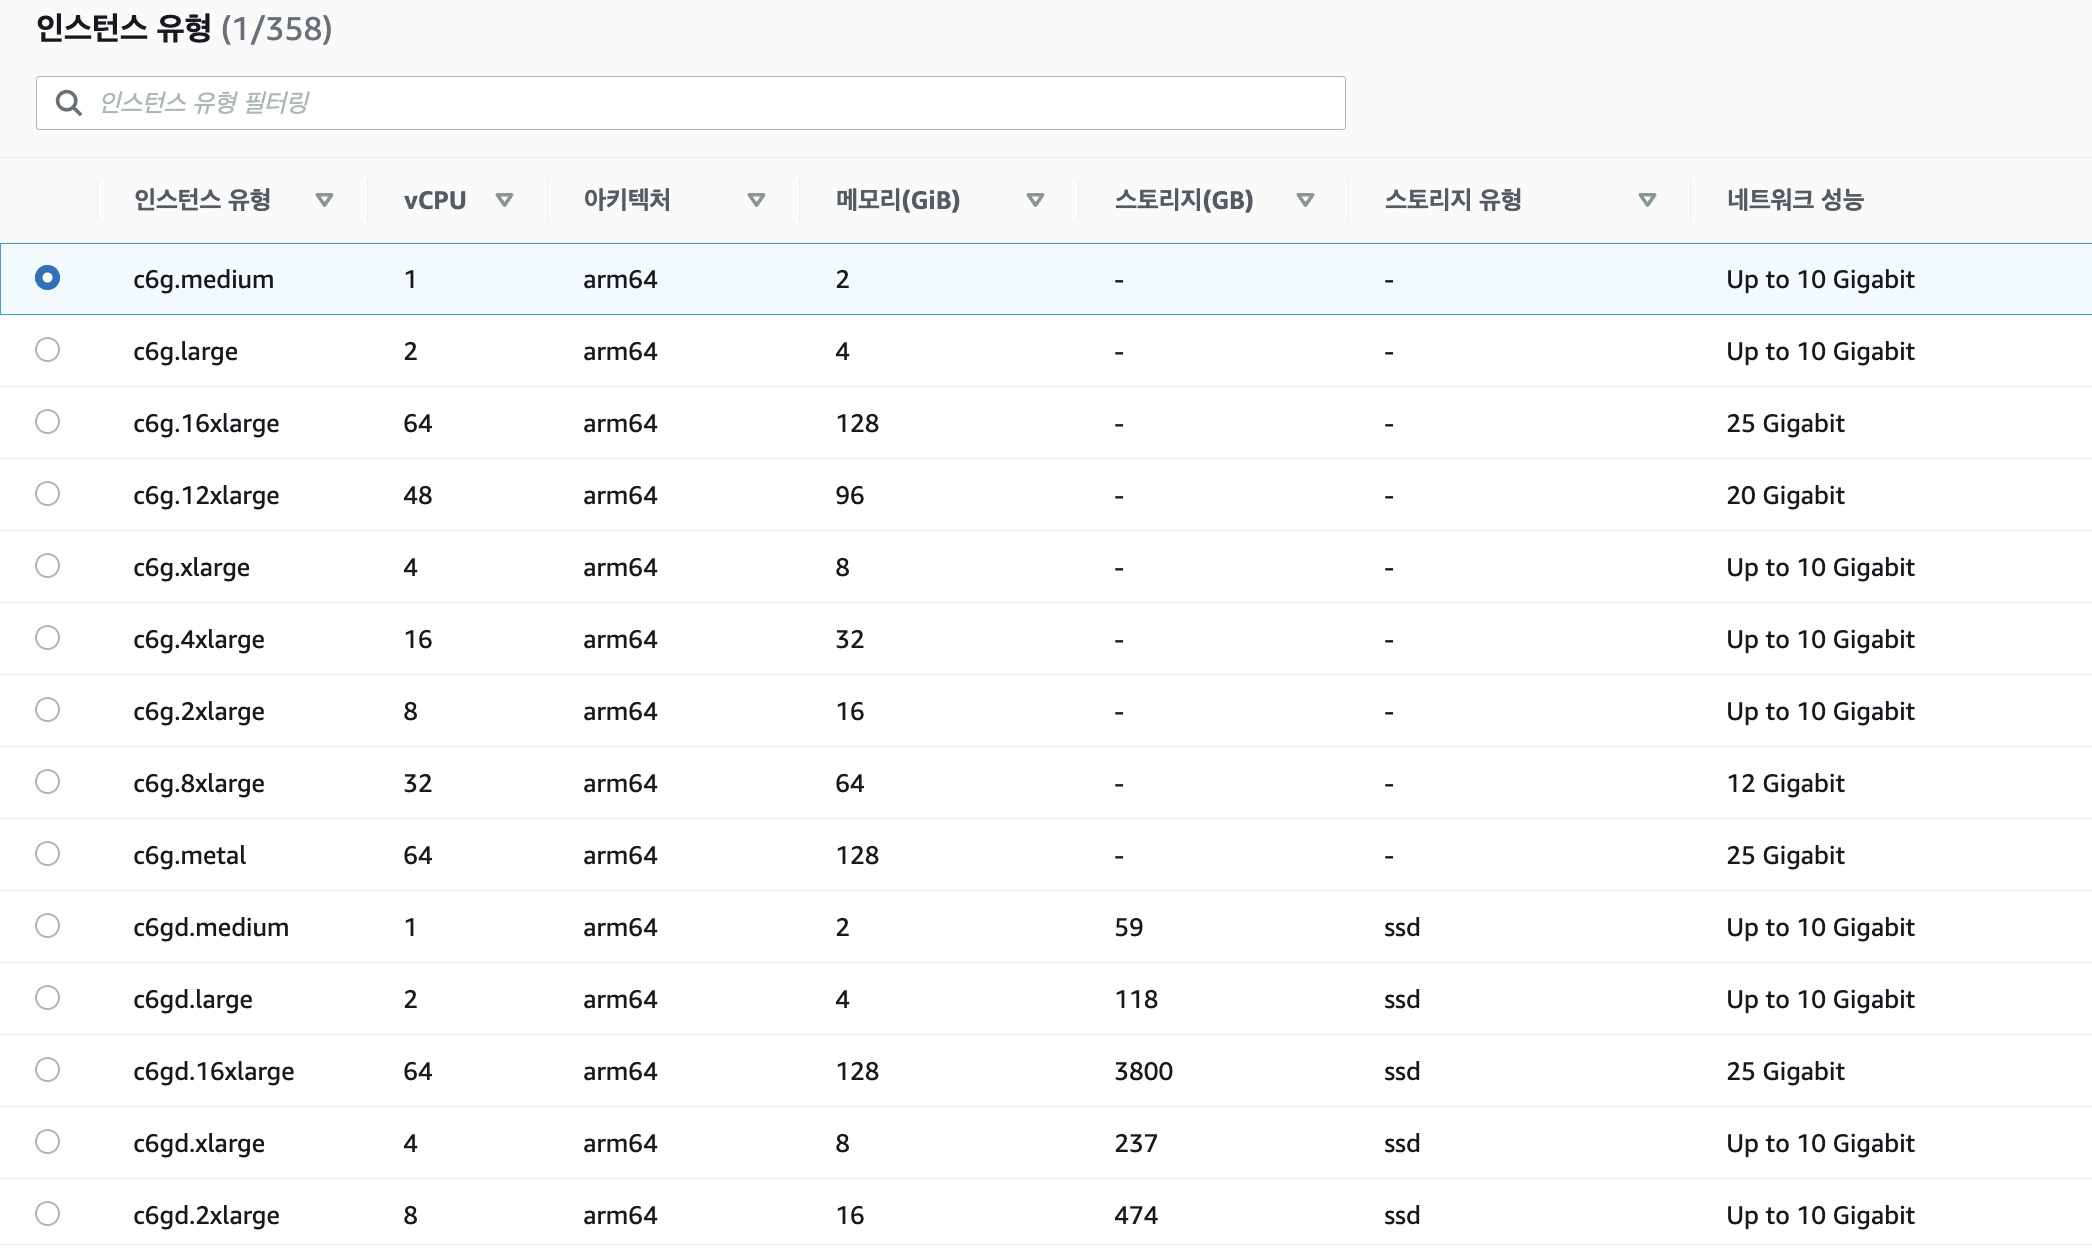Click the c6gd.16xlarge row name
This screenshot has height=1260, width=2092.
tap(213, 1071)
